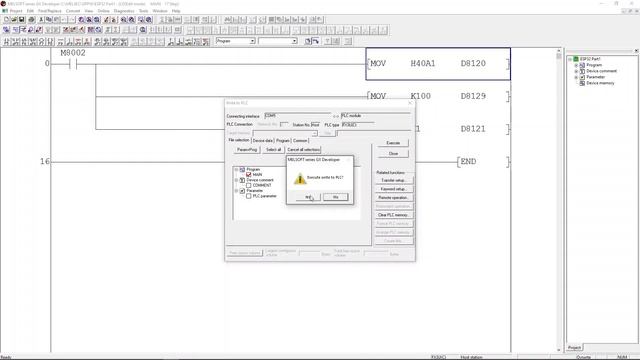Switch to the Common tab

coord(300,140)
